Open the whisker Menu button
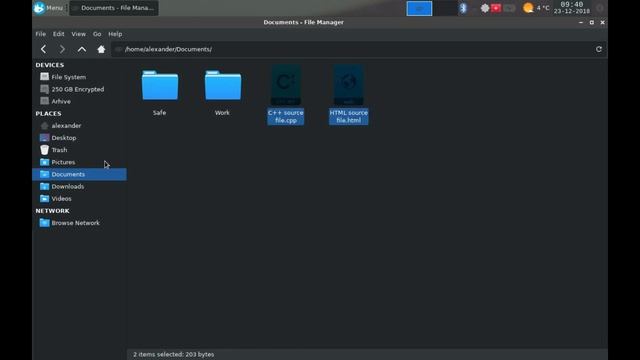 pyautogui.click(x=49, y=8)
